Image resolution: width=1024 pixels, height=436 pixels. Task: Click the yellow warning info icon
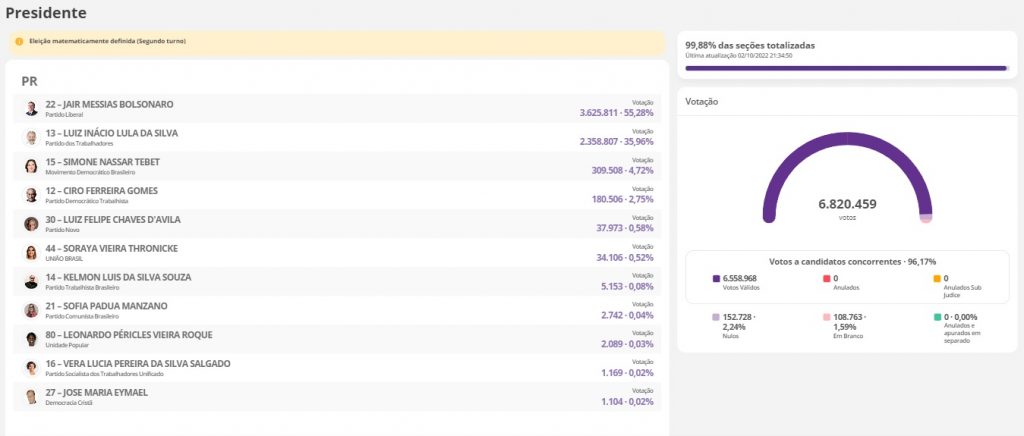tap(19, 42)
